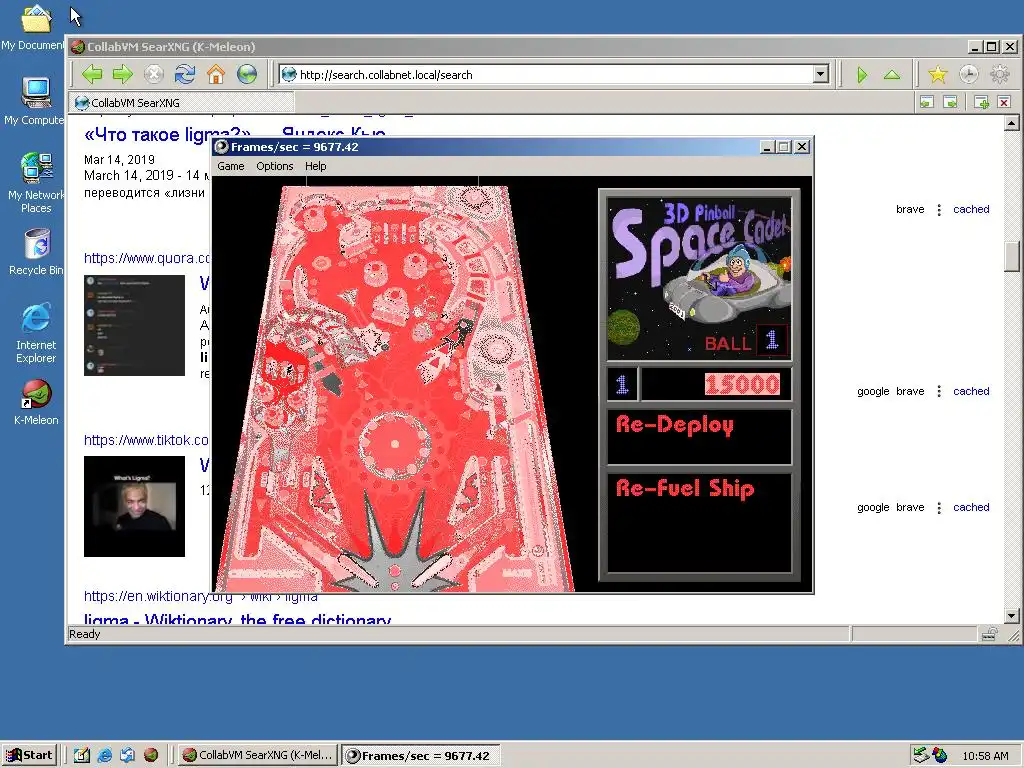Launch the K-Meleon desktop shortcut
1024x768 pixels.
pyautogui.click(x=36, y=402)
